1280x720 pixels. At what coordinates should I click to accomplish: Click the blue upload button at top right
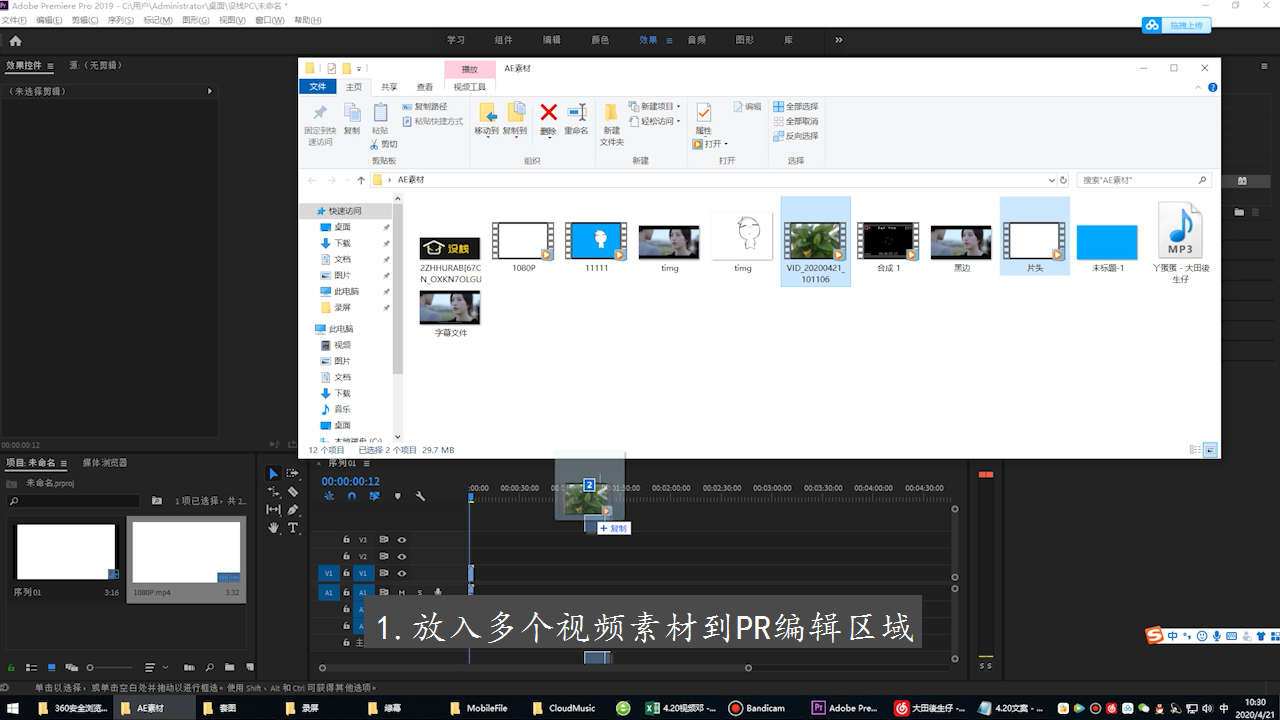(1177, 25)
